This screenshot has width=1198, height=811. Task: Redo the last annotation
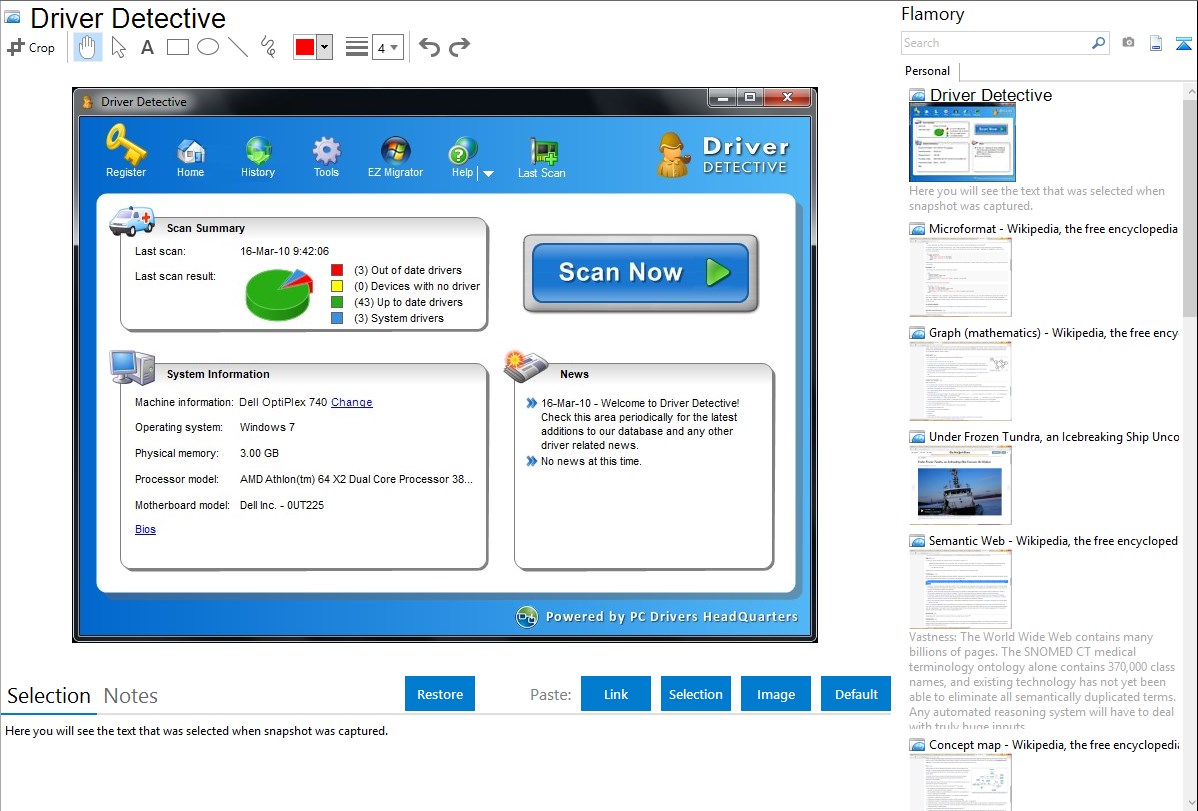[x=459, y=47]
